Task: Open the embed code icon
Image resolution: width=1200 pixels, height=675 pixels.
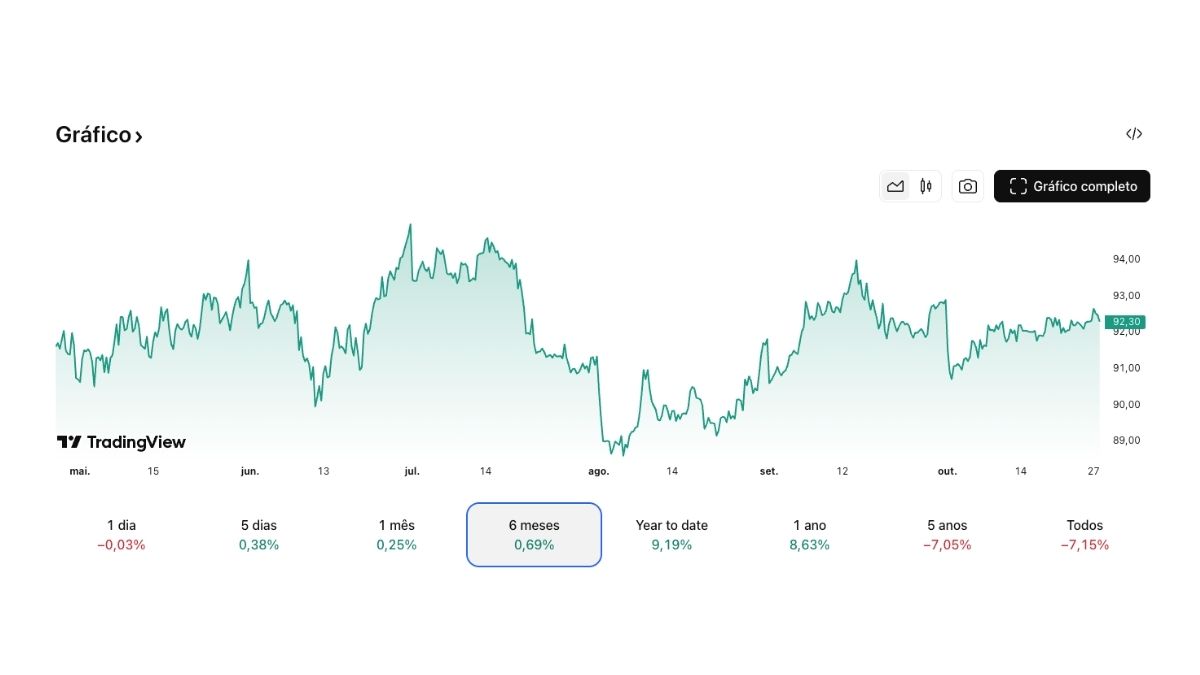Action: pos(1134,133)
